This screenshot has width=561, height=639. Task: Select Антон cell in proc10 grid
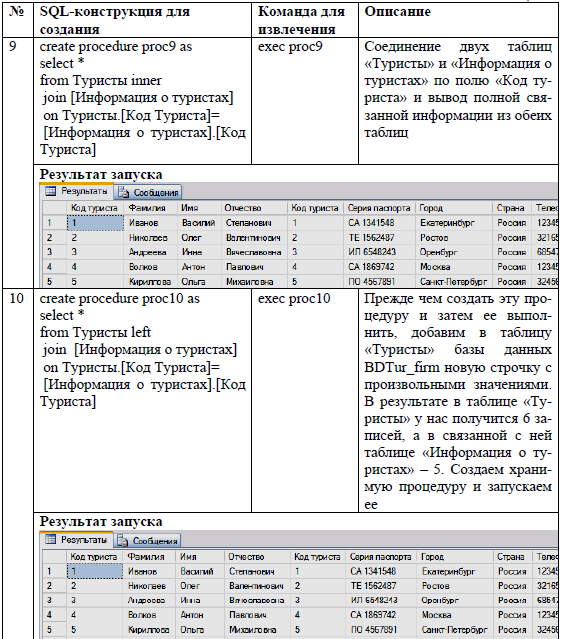[x=200, y=615]
